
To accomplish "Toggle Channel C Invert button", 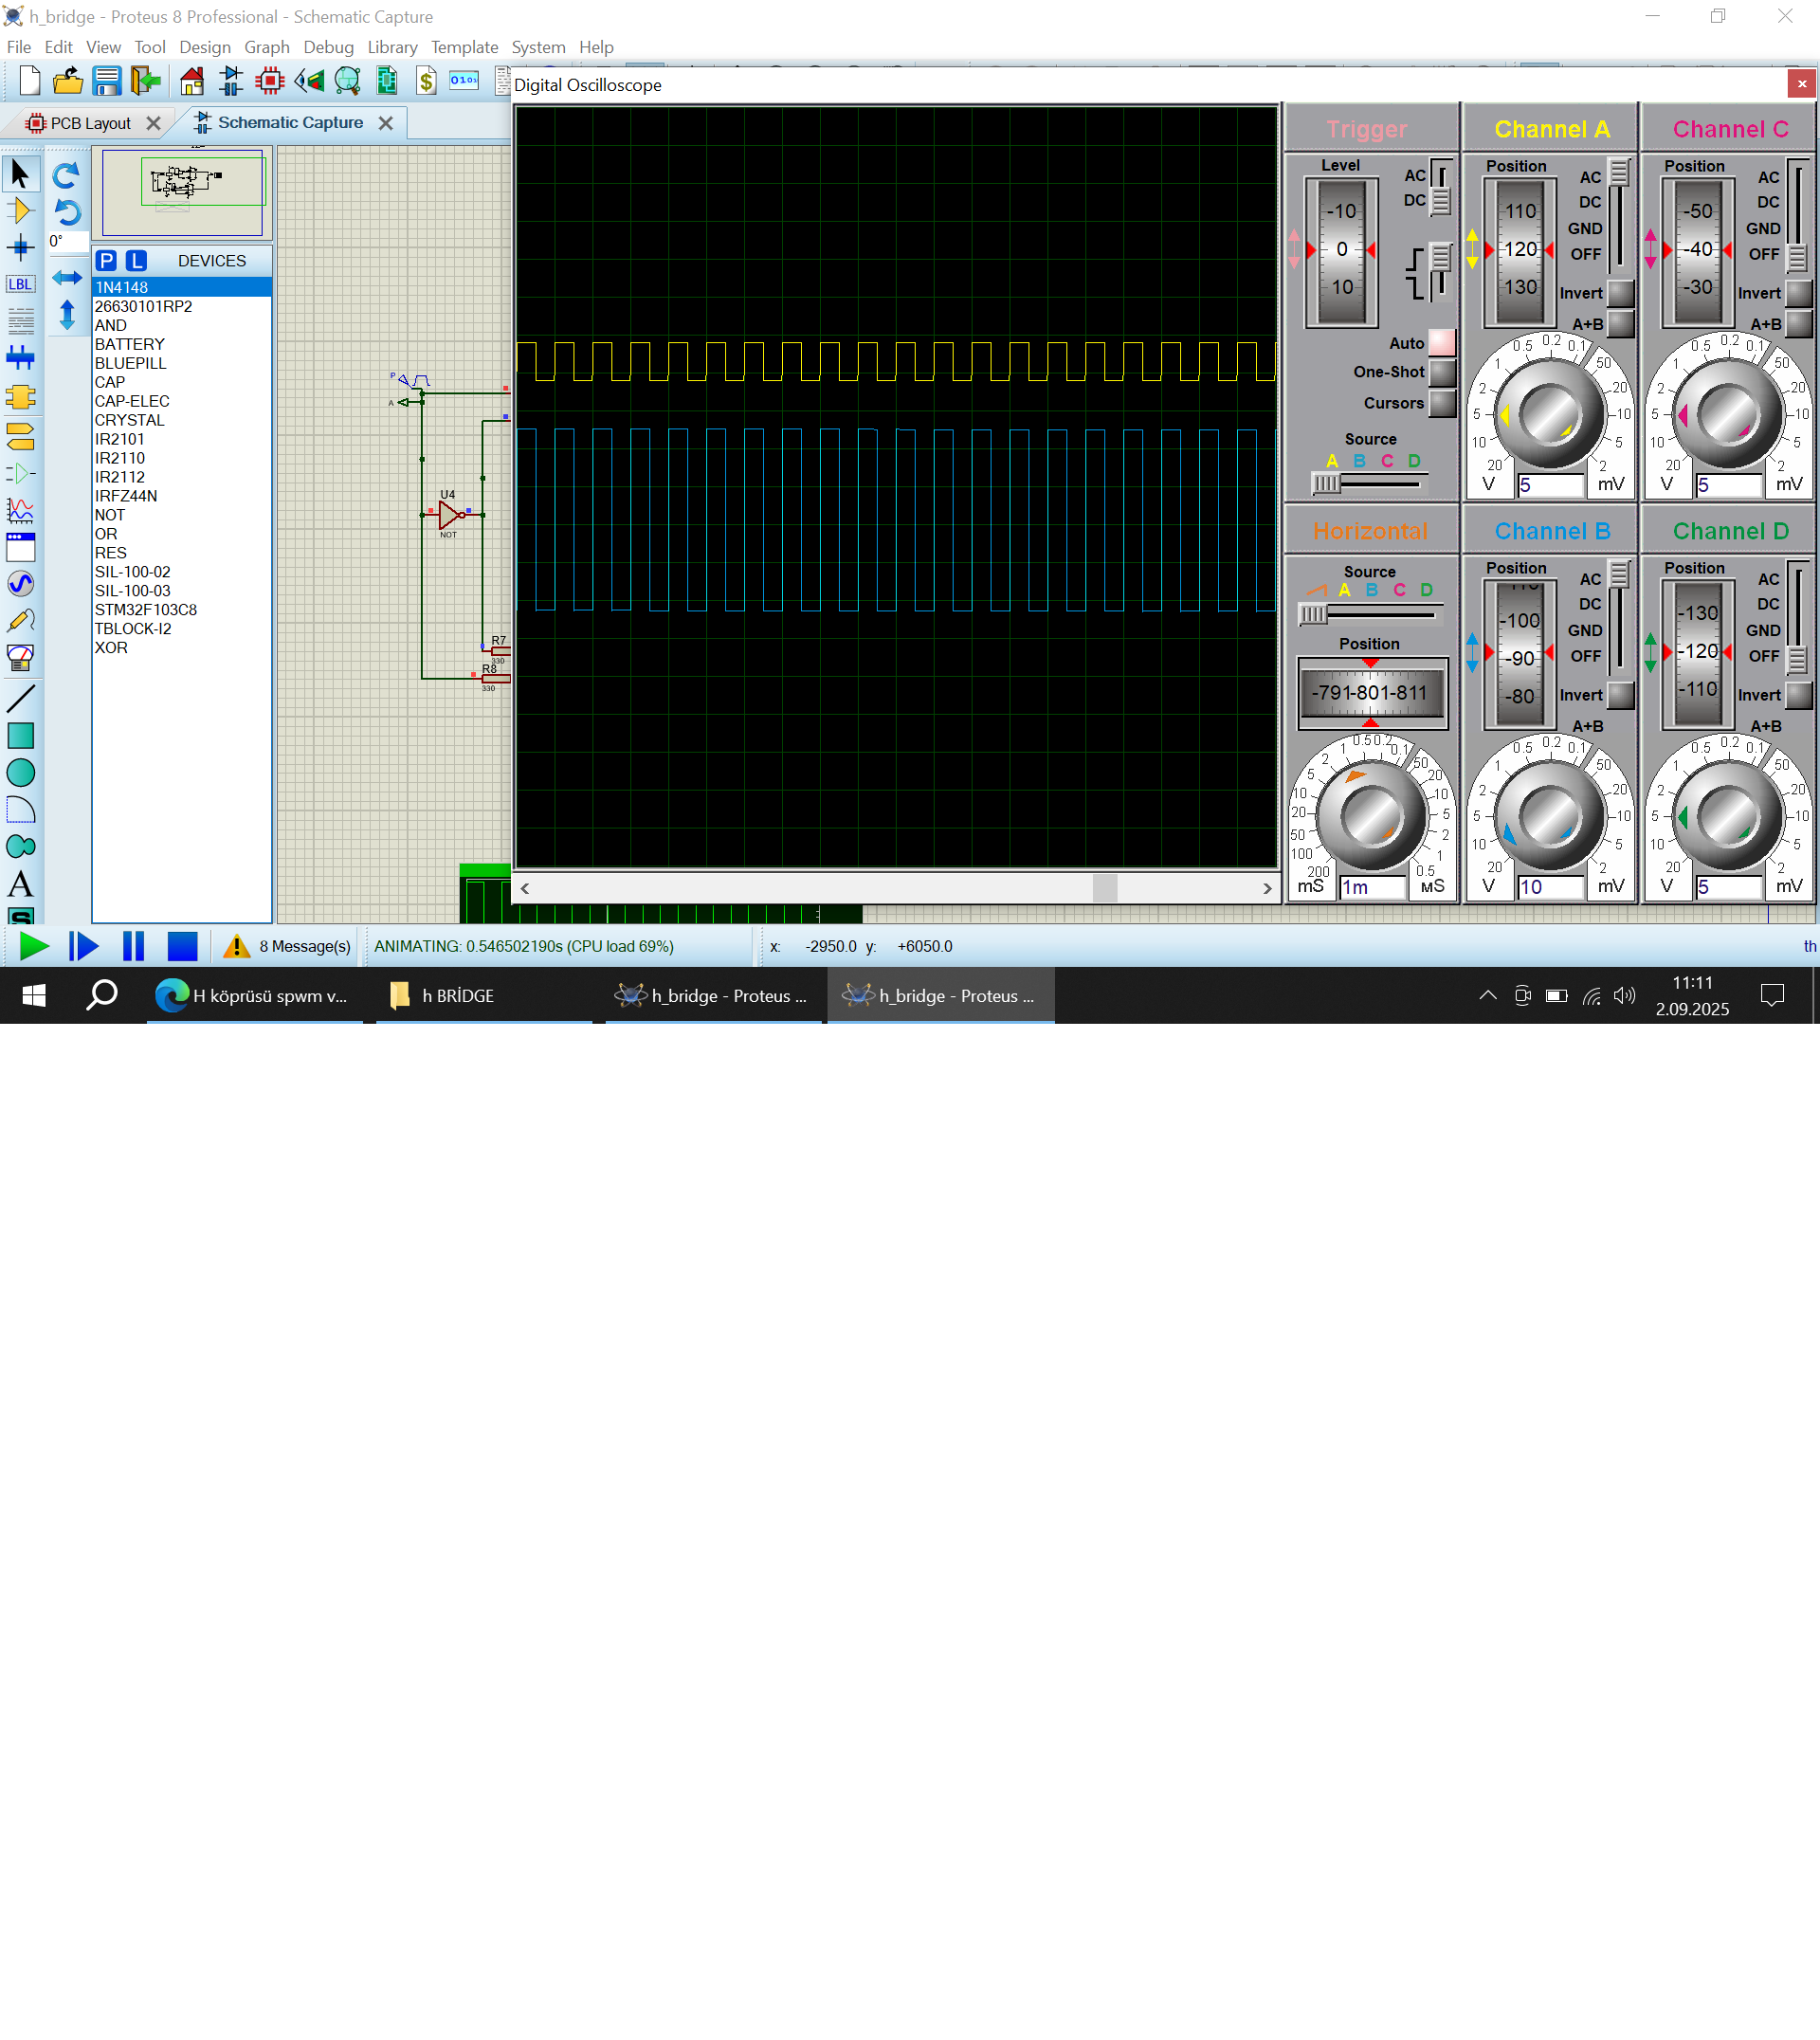I will [x=1799, y=293].
